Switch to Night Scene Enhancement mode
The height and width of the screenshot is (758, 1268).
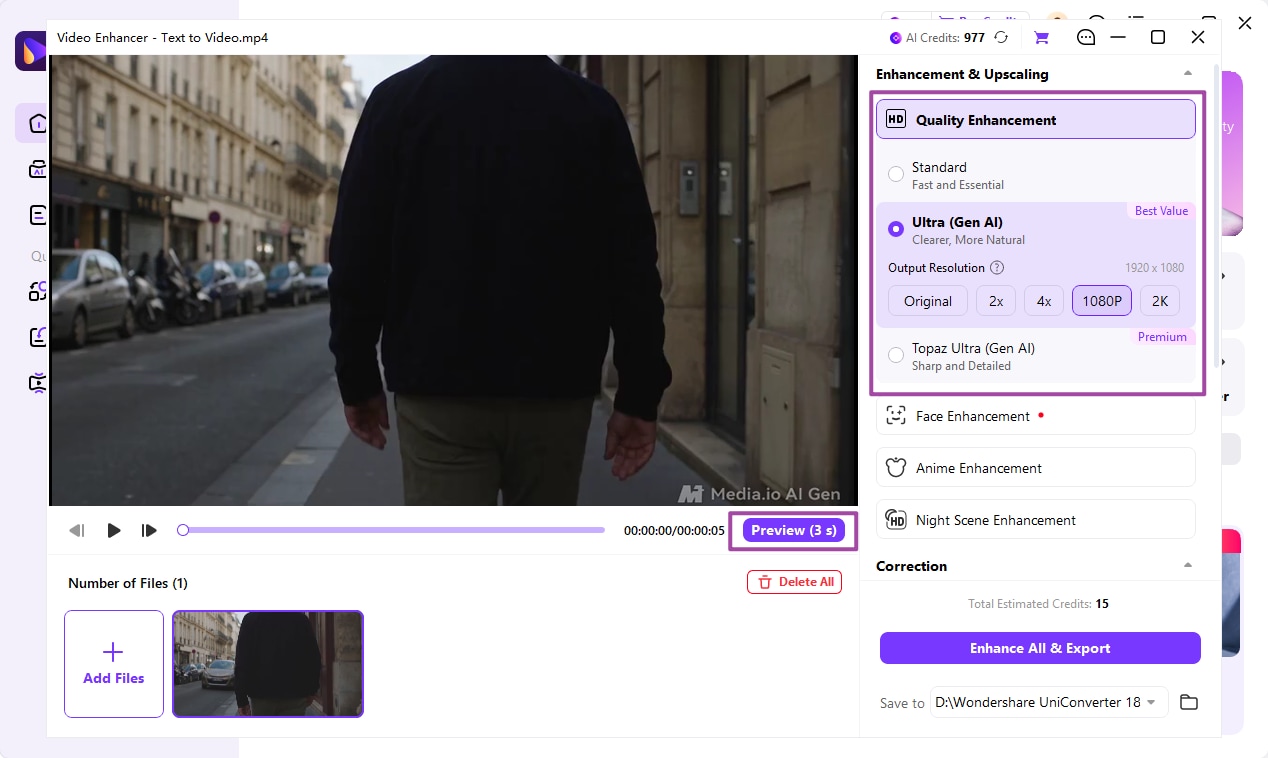(1036, 519)
